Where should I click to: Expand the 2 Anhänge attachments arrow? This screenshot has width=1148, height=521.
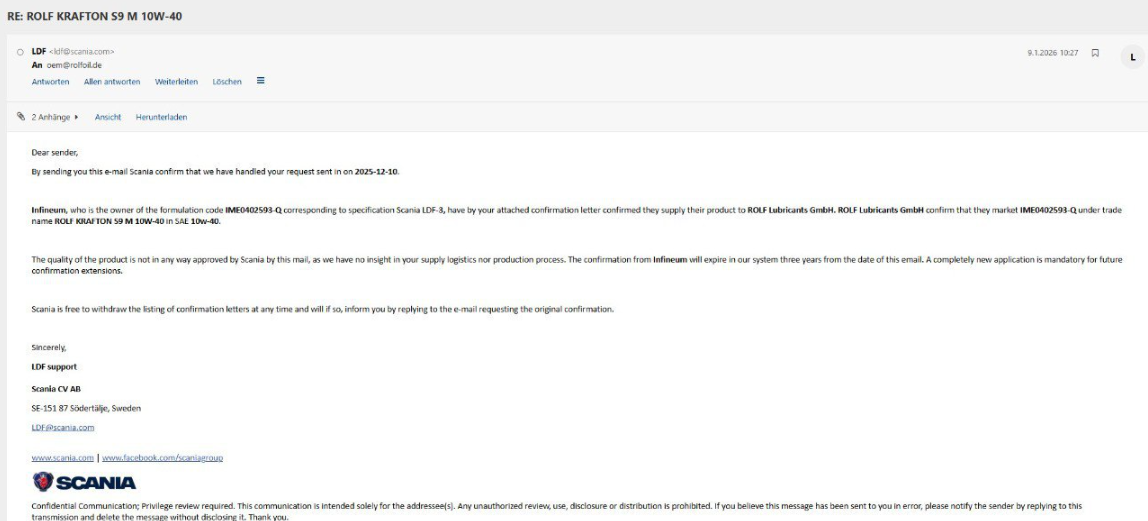pyautogui.click(x=76, y=117)
